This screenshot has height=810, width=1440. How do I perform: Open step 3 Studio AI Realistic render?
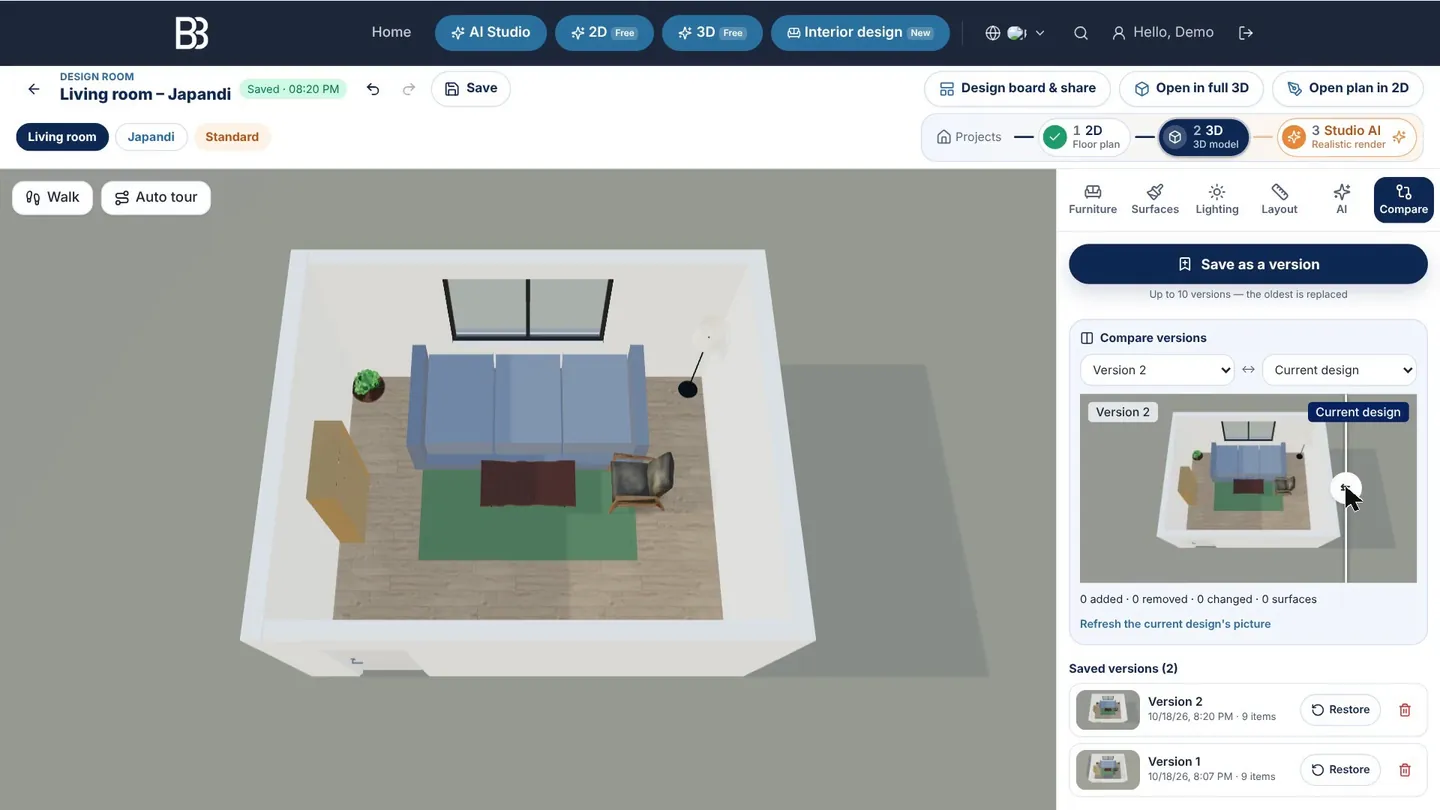point(1347,137)
